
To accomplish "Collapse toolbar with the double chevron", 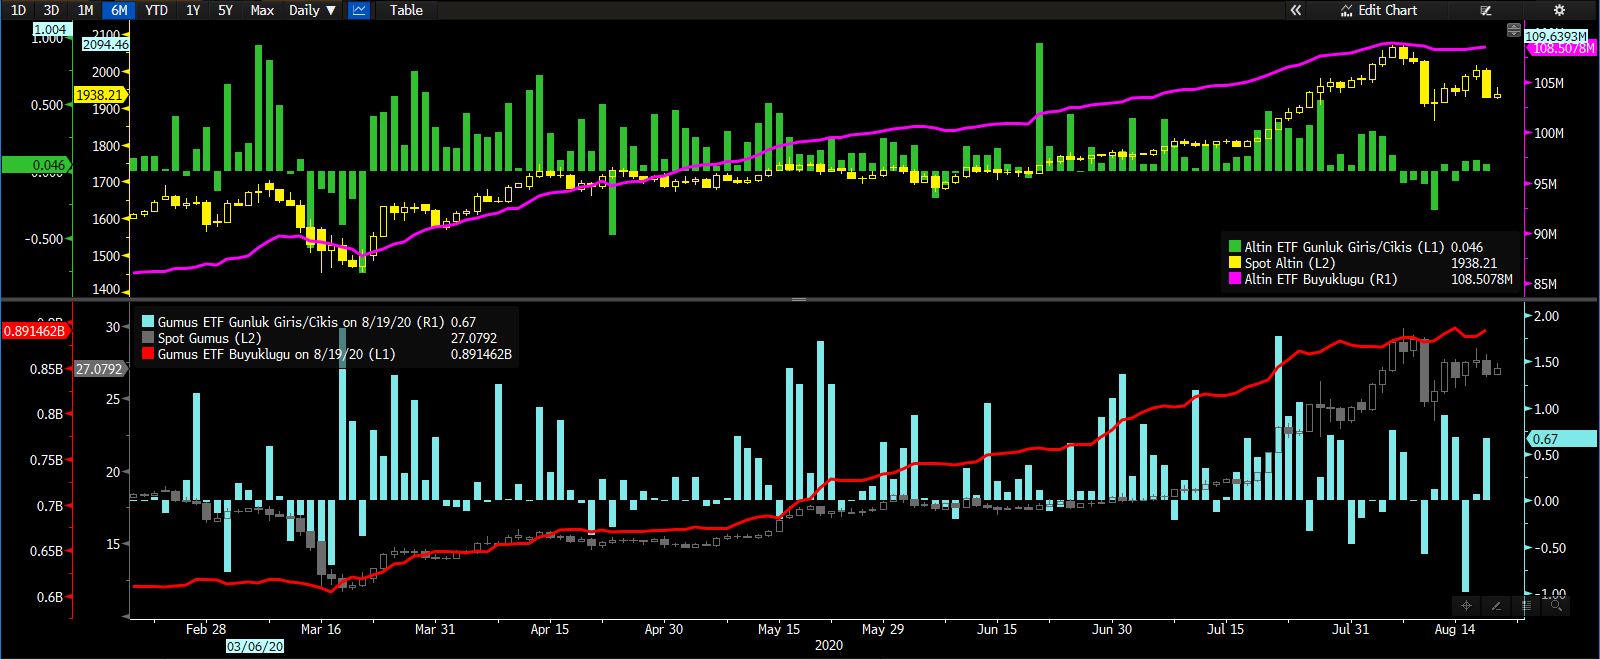I will click(1296, 10).
